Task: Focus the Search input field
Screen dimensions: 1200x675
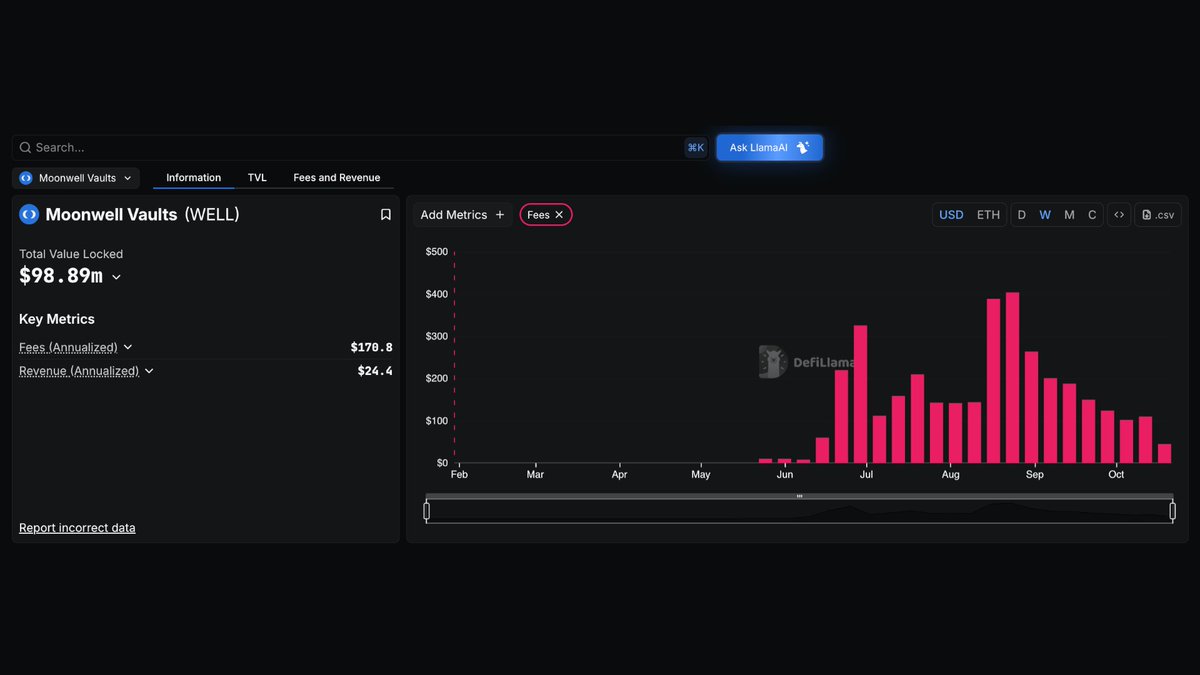Action: (358, 148)
